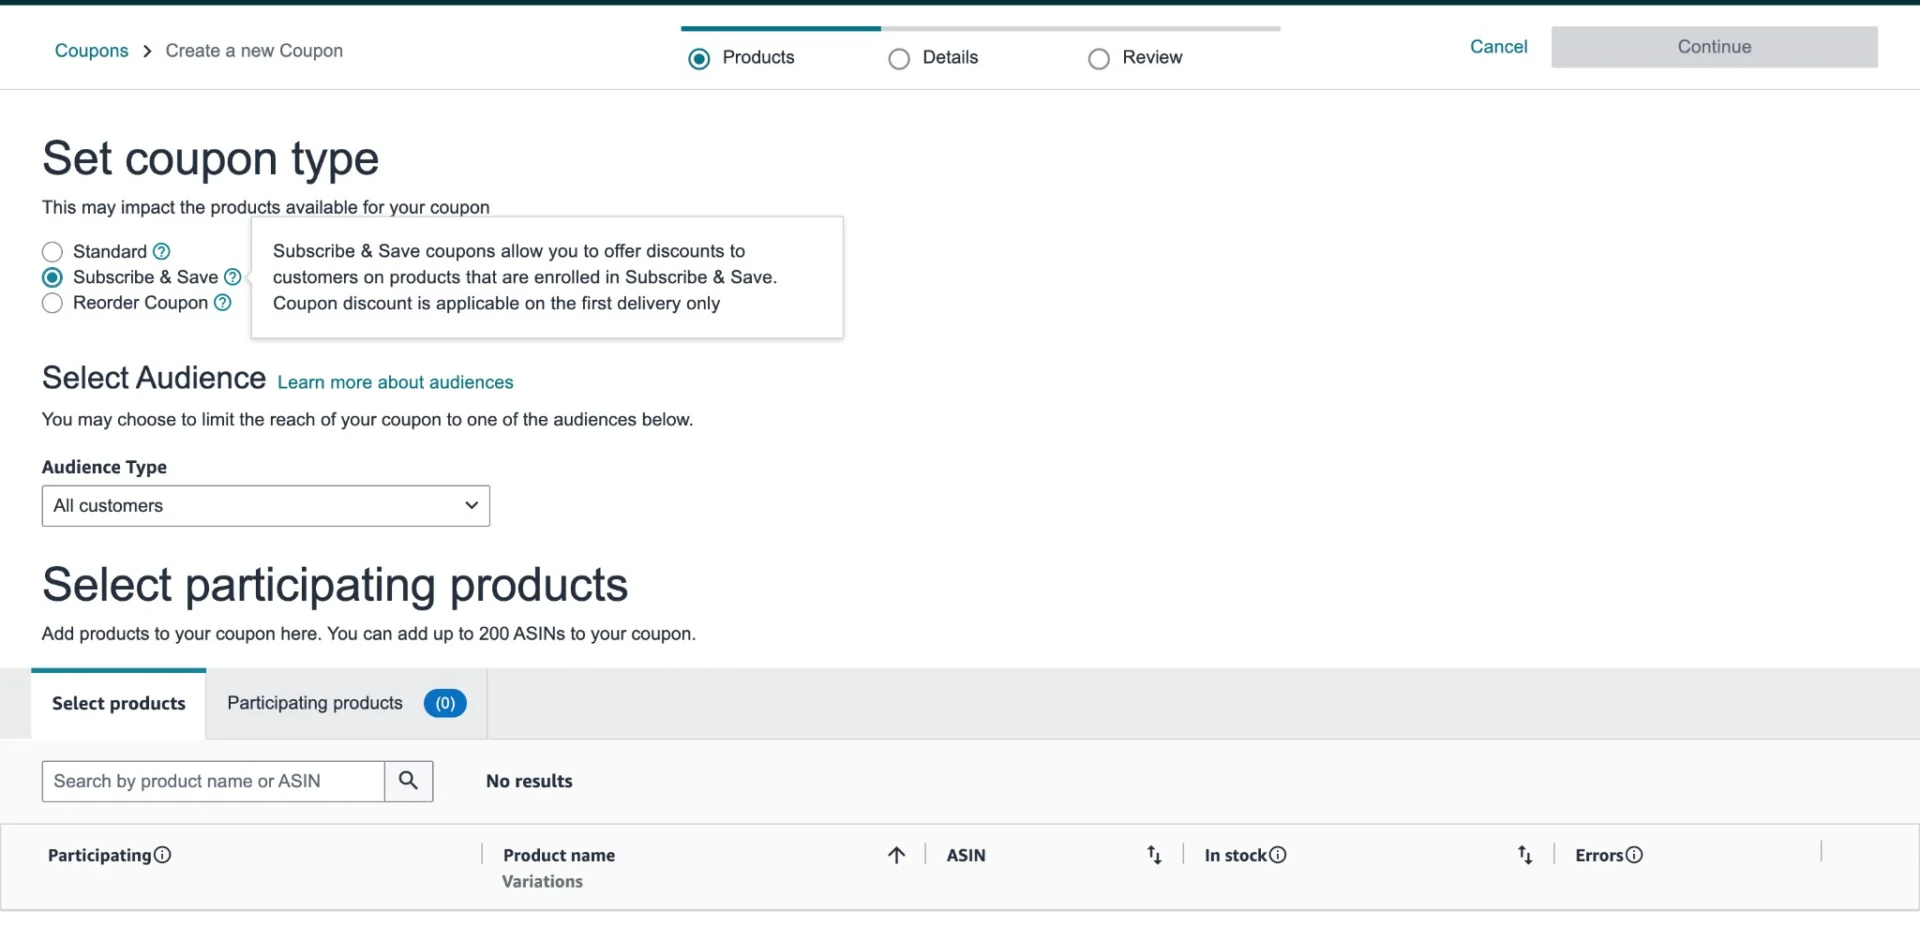Screen dimensions: 1920x926
Task: Sort by Product name using the up arrow
Action: [x=896, y=855]
